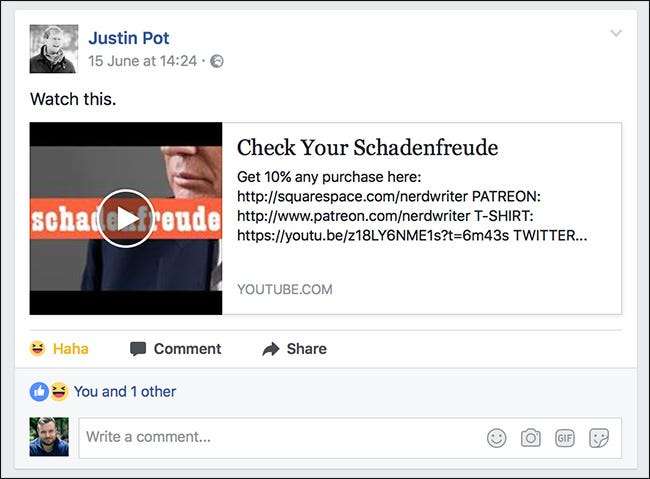
Task: Click the Comment button
Action: pos(175,349)
